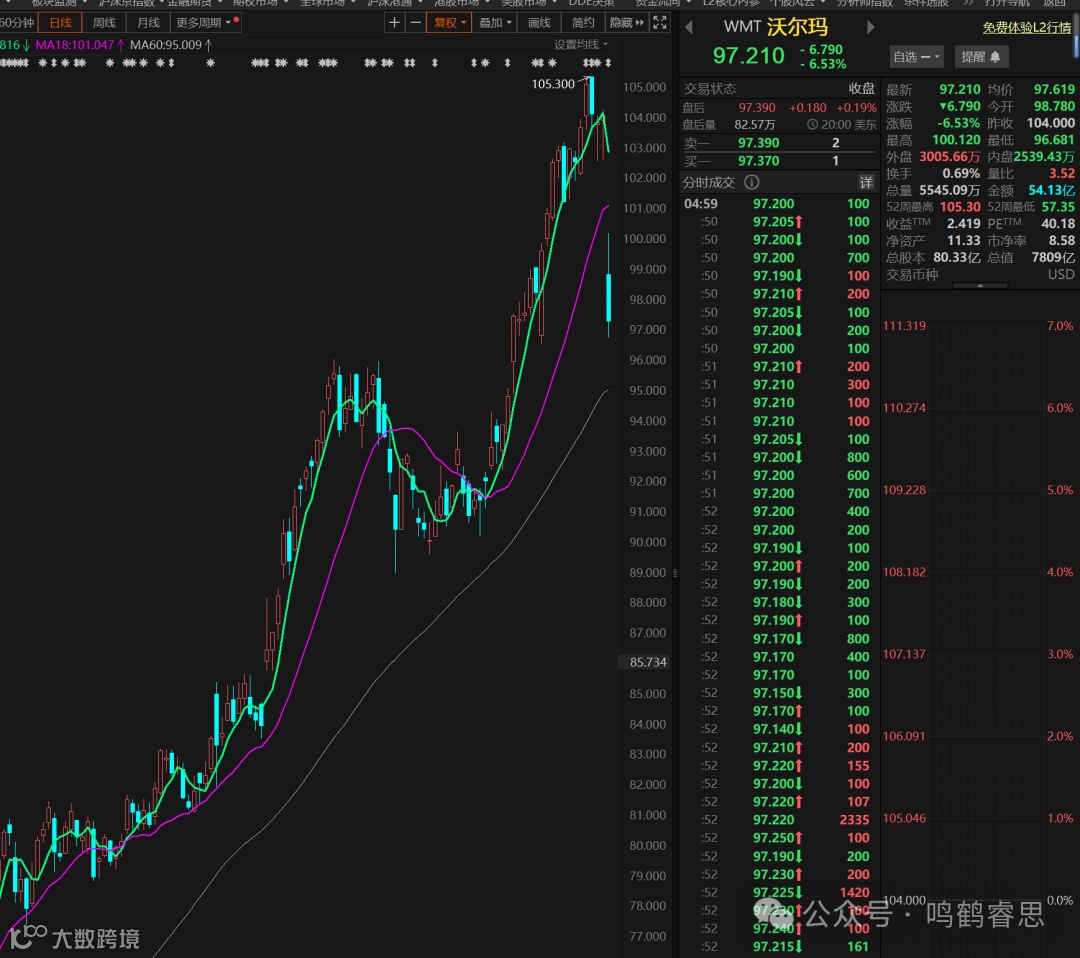Click the 均价 97.619 value
Viewport: 1080px width, 958px height.
pos(1054,90)
